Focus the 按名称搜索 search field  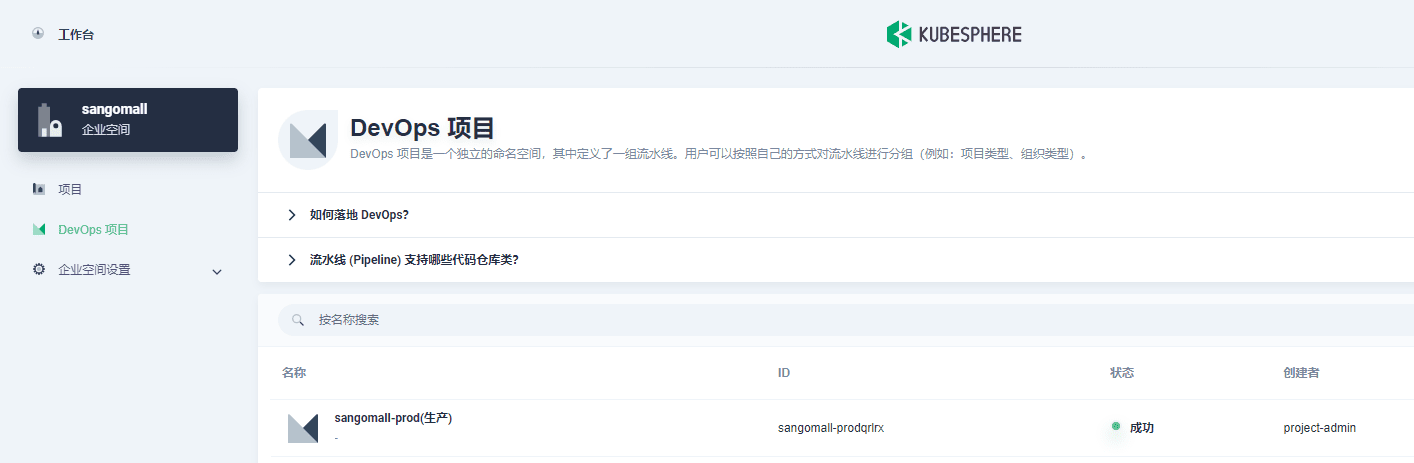(845, 320)
